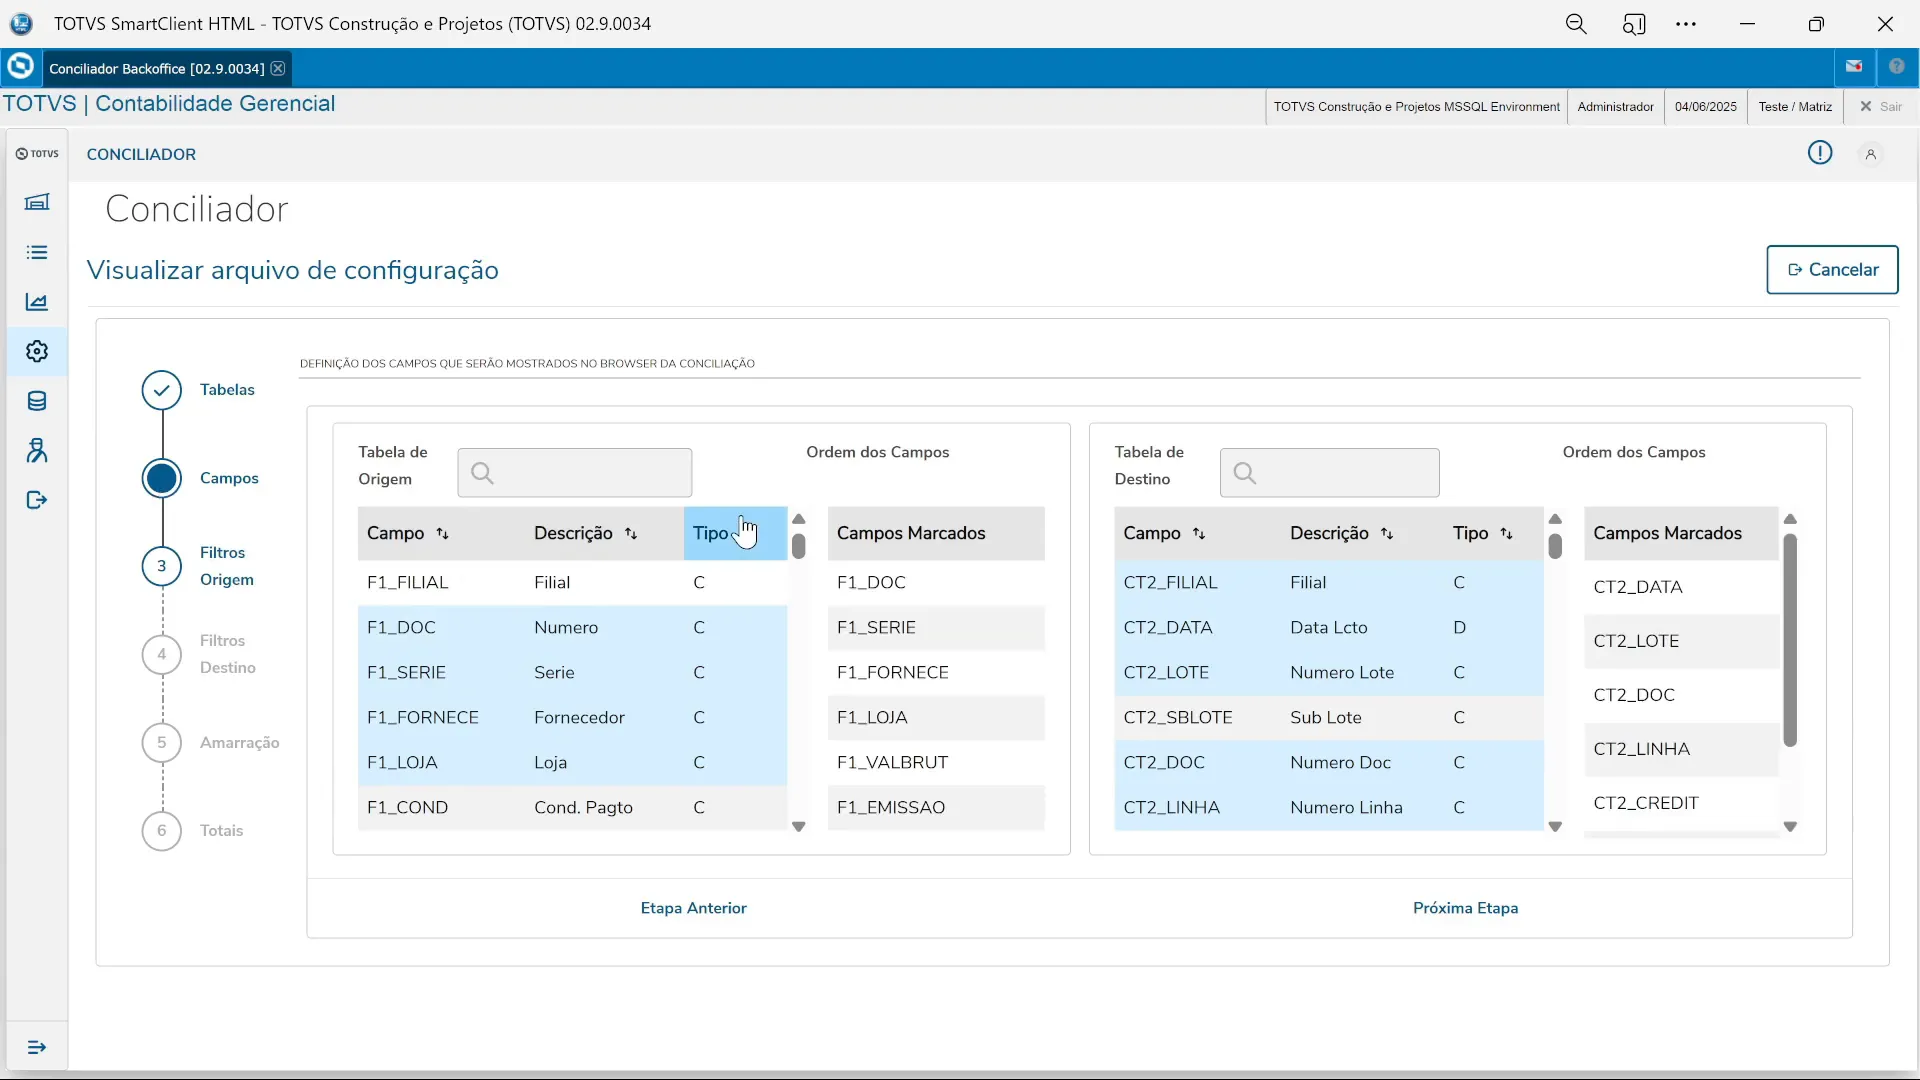Deselect the highlighted row F1_DOC
Image resolution: width=1920 pixels, height=1080 pixels.
point(500,627)
